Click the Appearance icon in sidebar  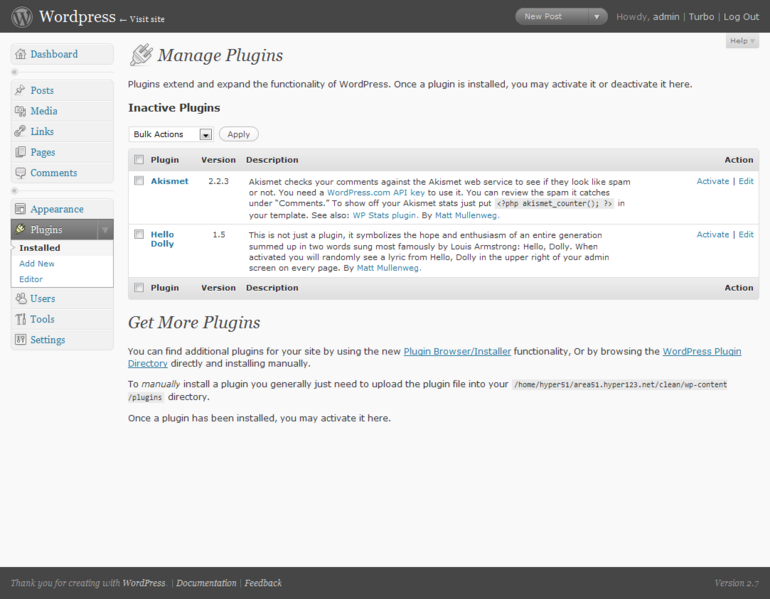tap(20, 209)
